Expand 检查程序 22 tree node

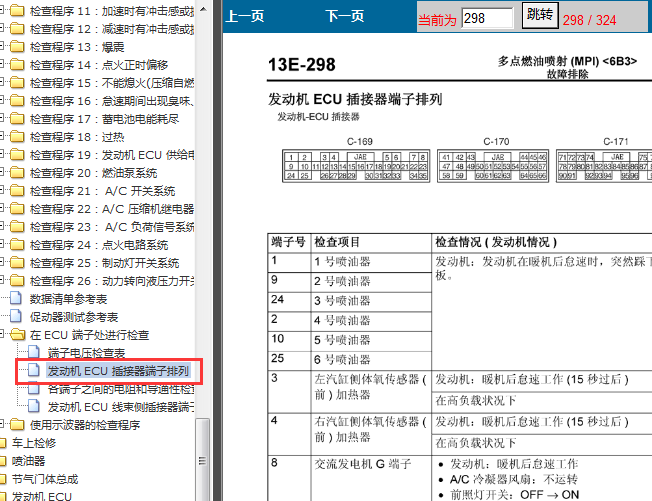point(2,208)
